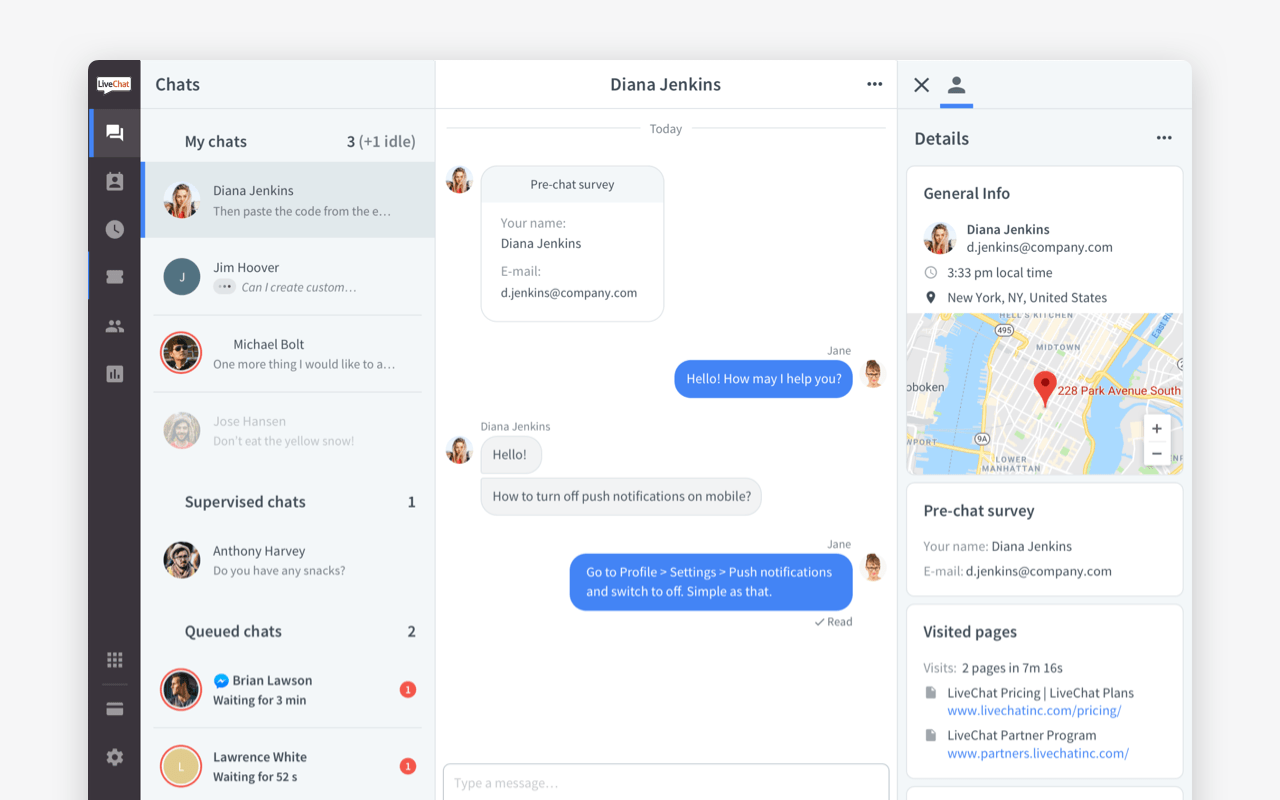Click the My chats section header
Image resolution: width=1280 pixels, height=800 pixels.
pos(216,141)
